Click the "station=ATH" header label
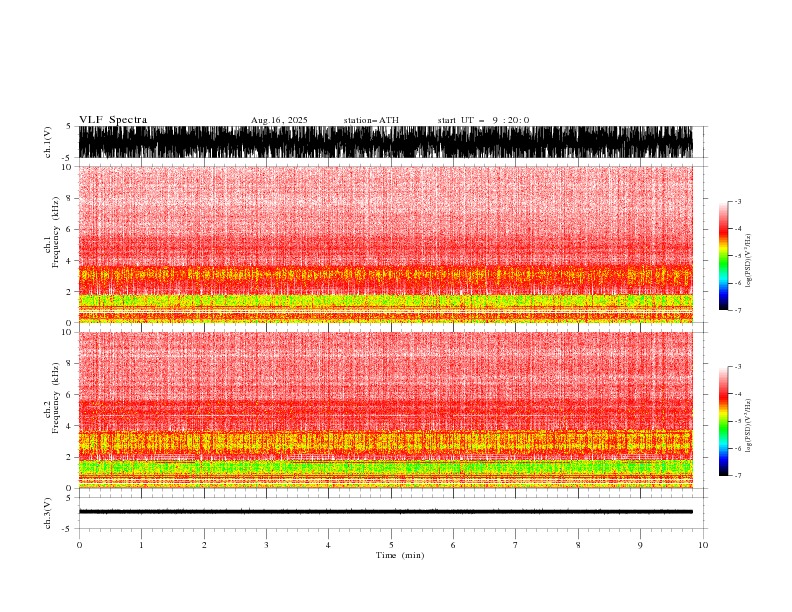Image resolution: width=792 pixels, height=612 pixels. 371,120
